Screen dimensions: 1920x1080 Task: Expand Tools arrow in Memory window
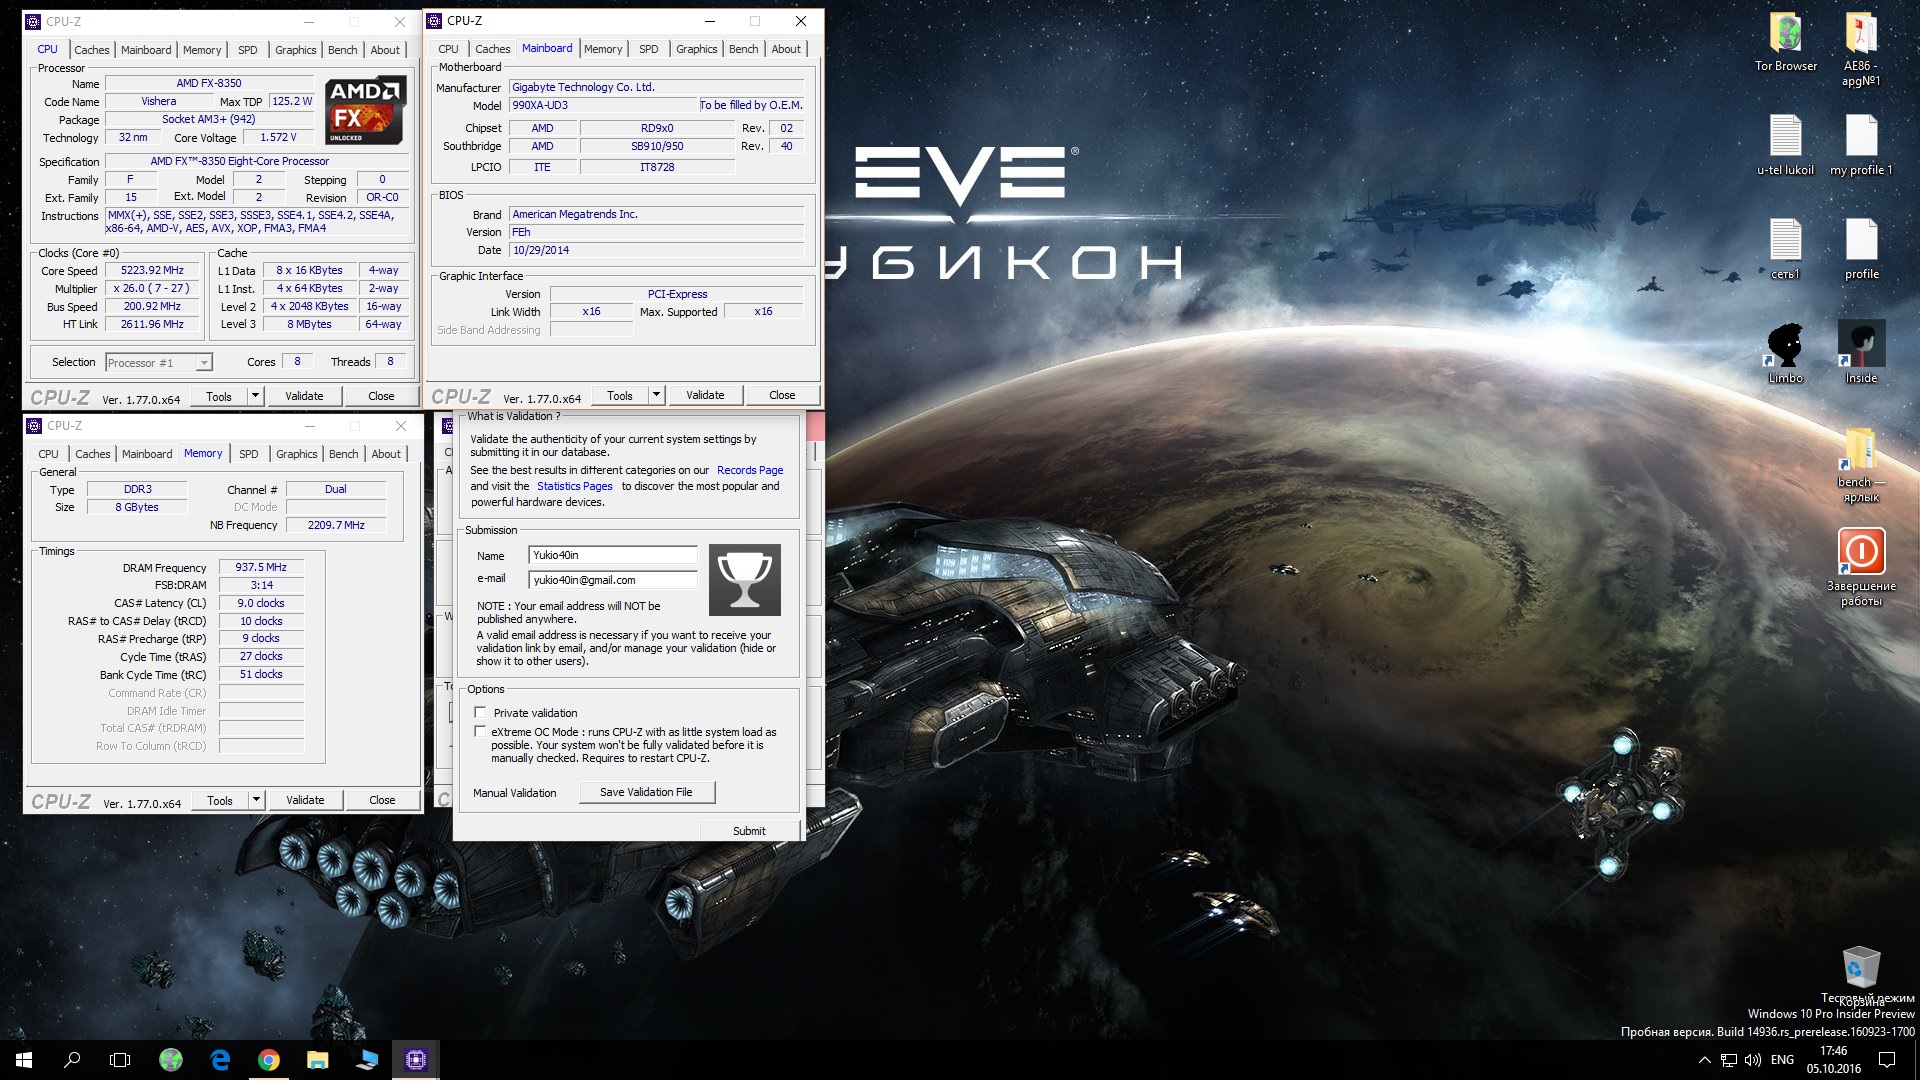click(x=256, y=800)
